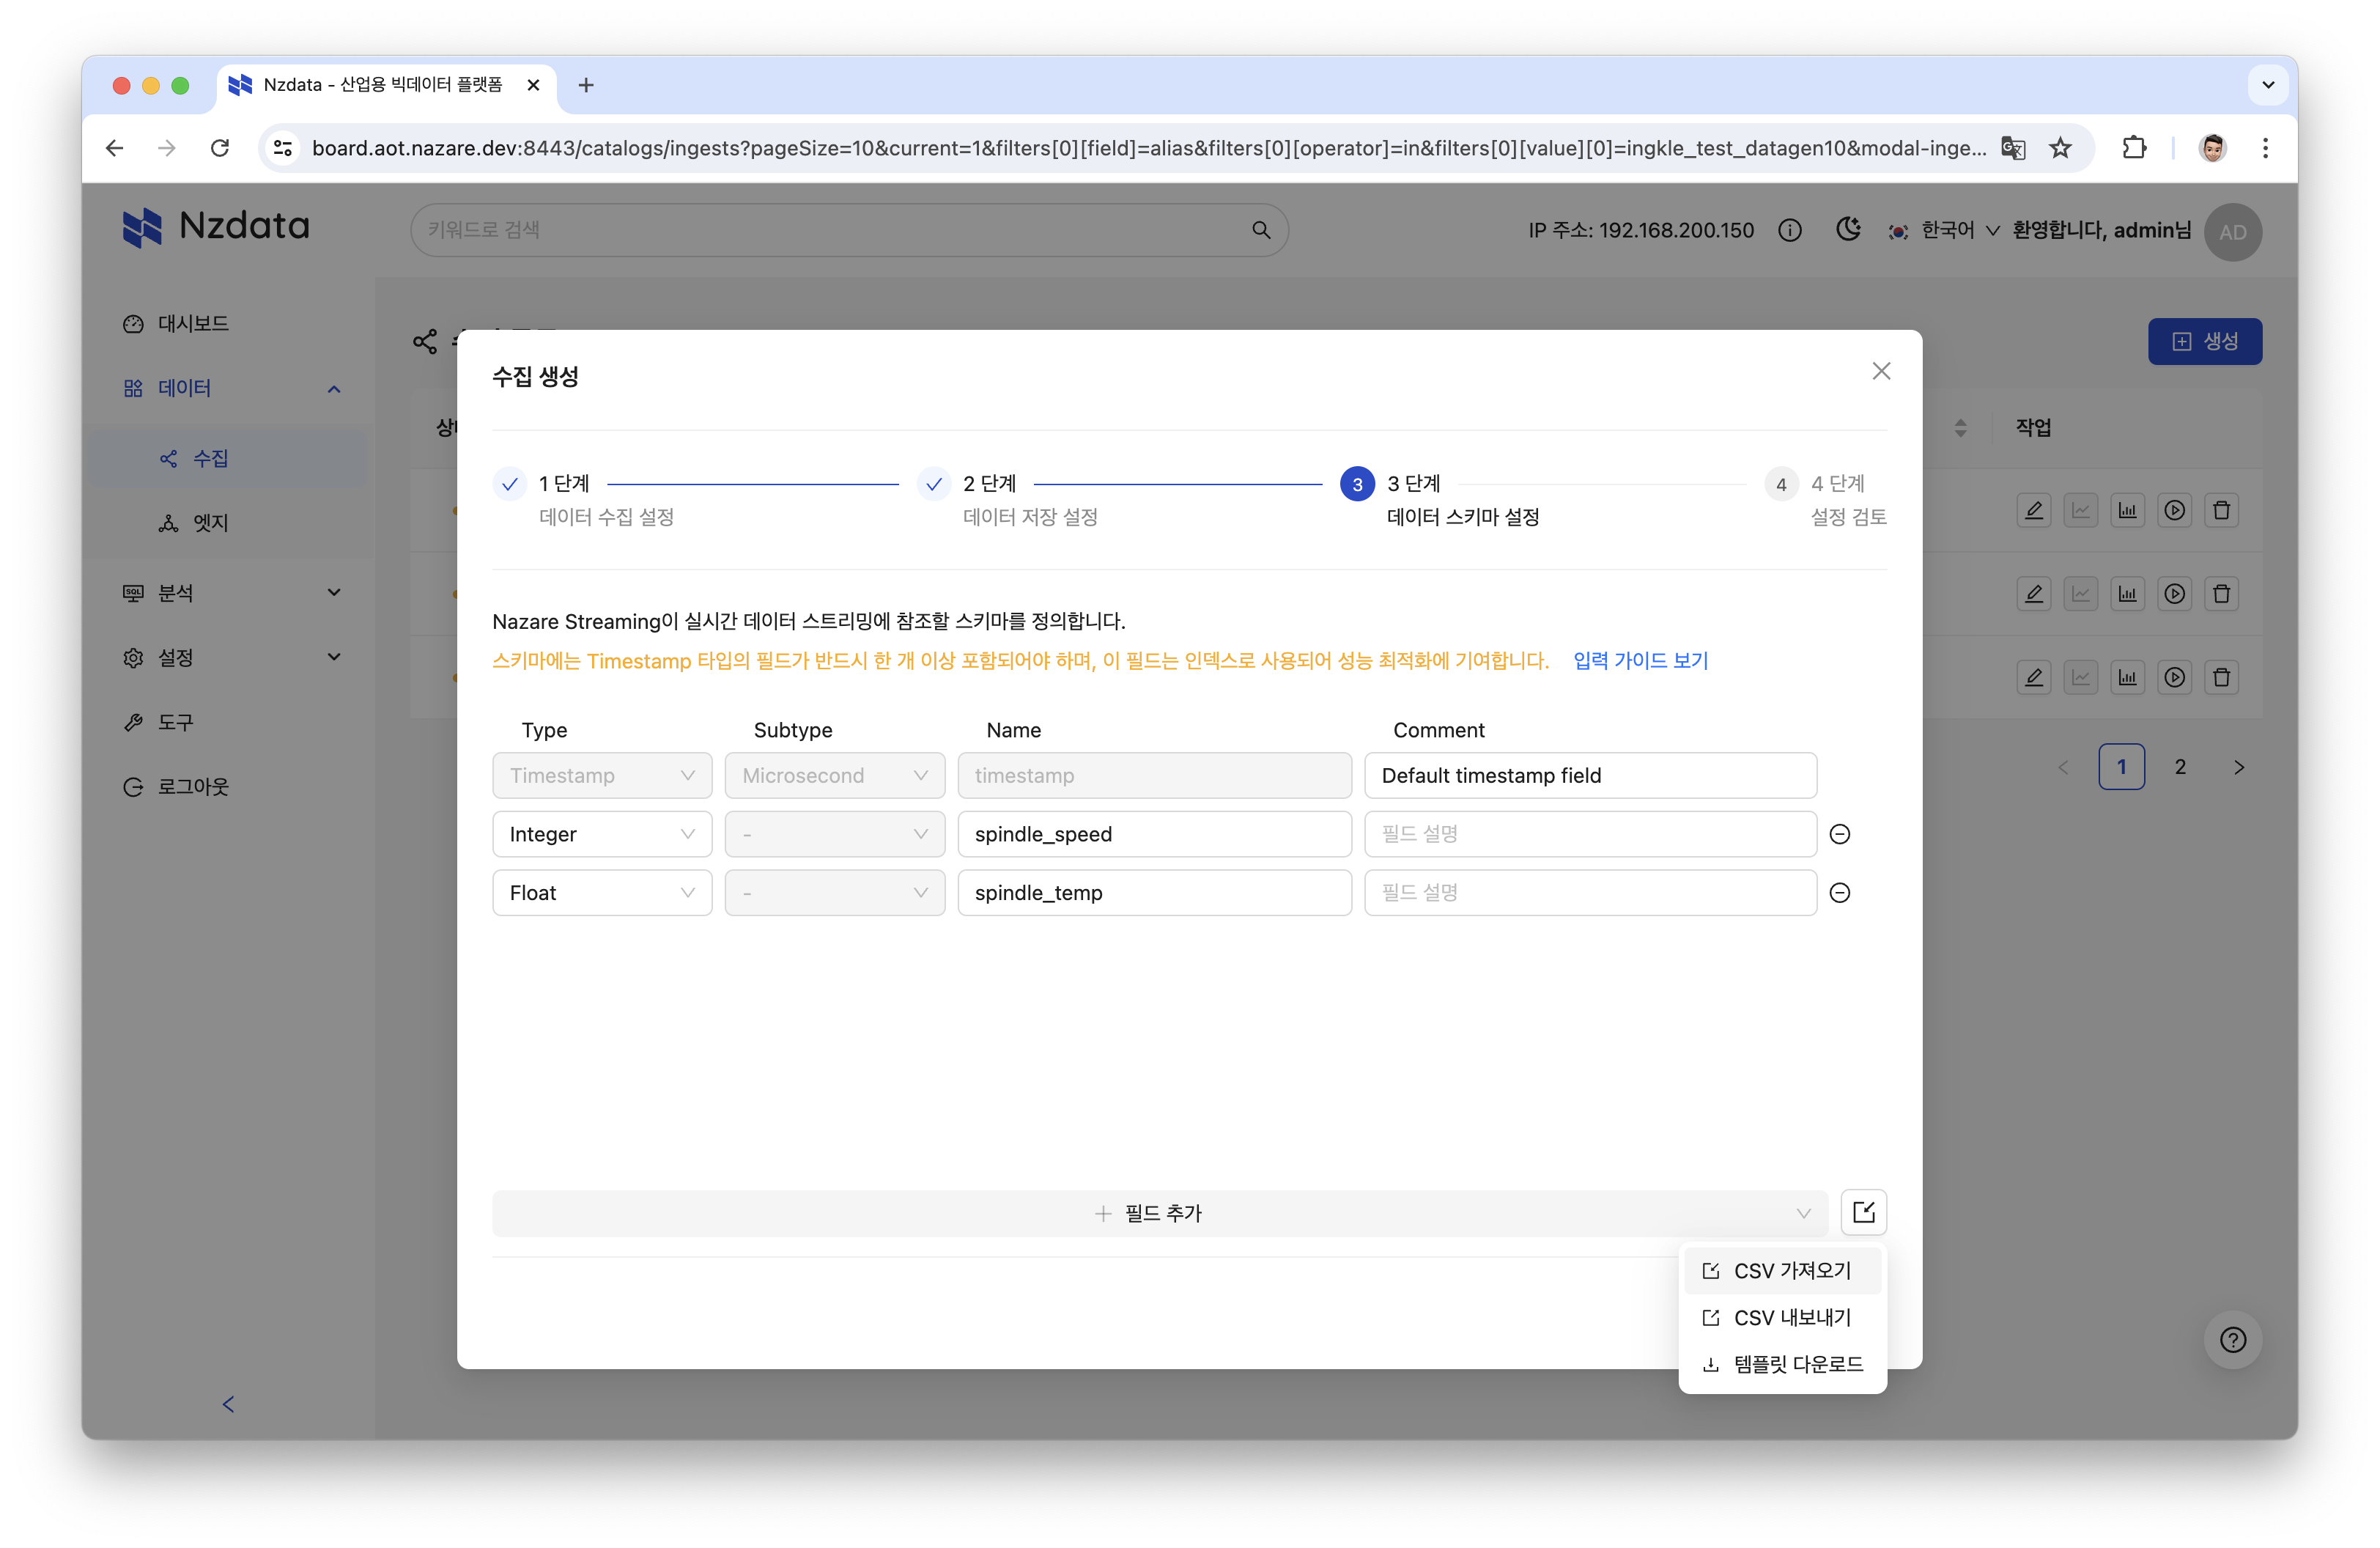Image resolution: width=2380 pixels, height=1548 pixels.
Task: Close the 수집 생성 dialog
Action: click(x=1881, y=371)
